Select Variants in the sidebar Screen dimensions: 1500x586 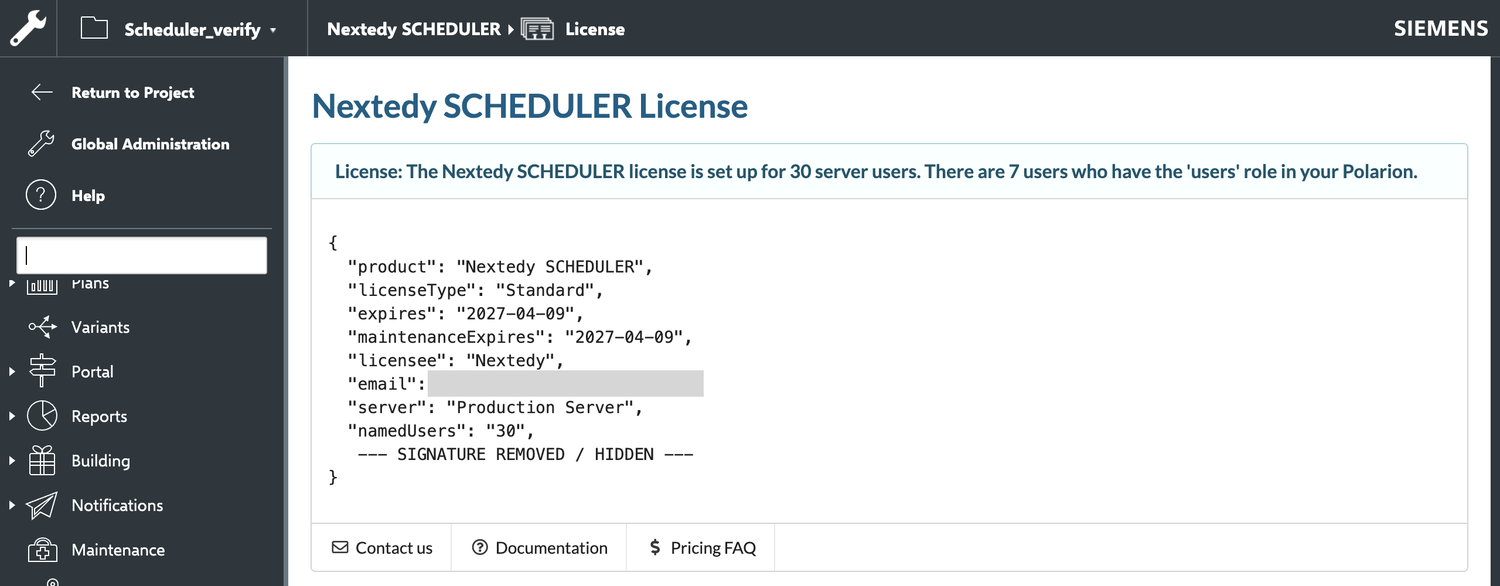100,327
